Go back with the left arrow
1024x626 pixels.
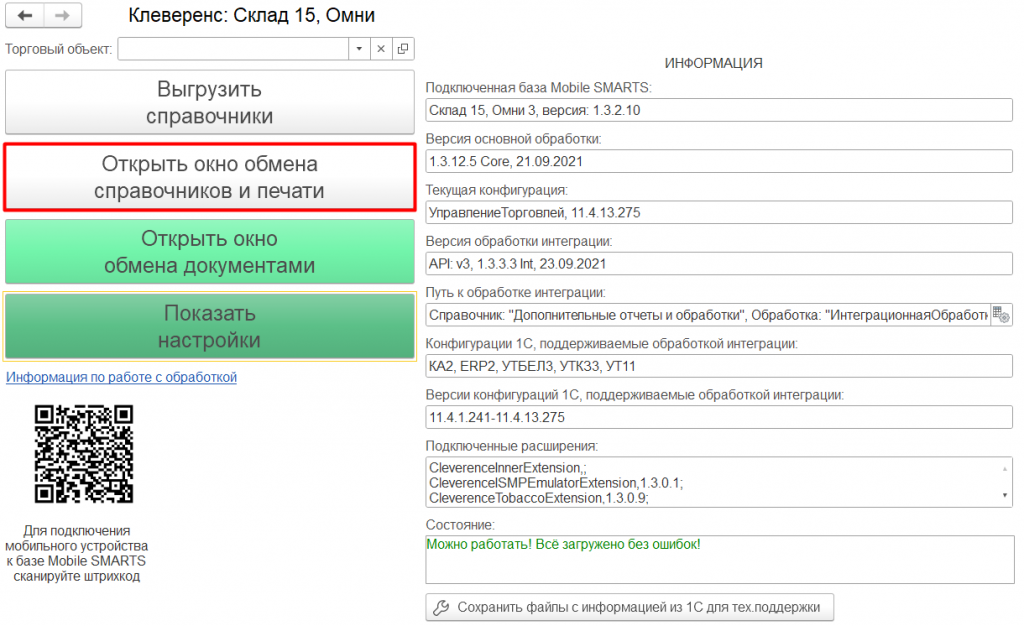click(x=25, y=15)
